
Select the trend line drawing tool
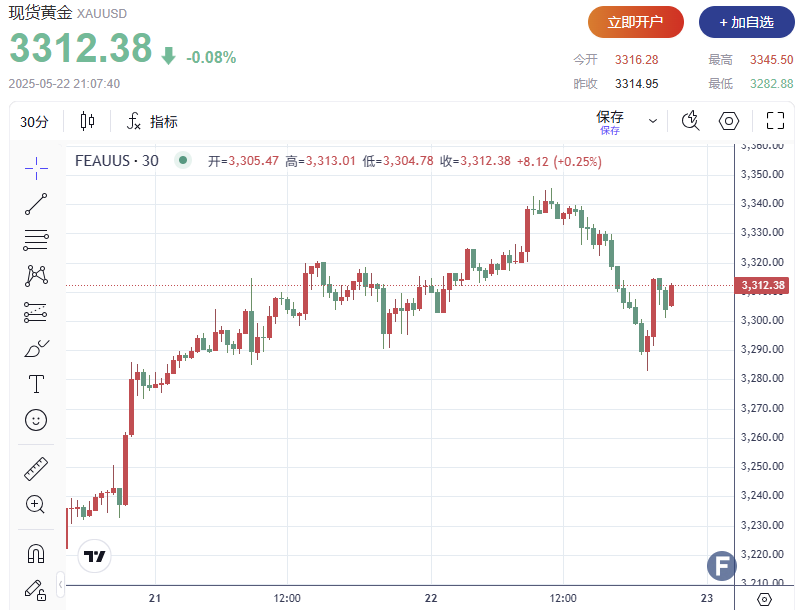[36, 204]
